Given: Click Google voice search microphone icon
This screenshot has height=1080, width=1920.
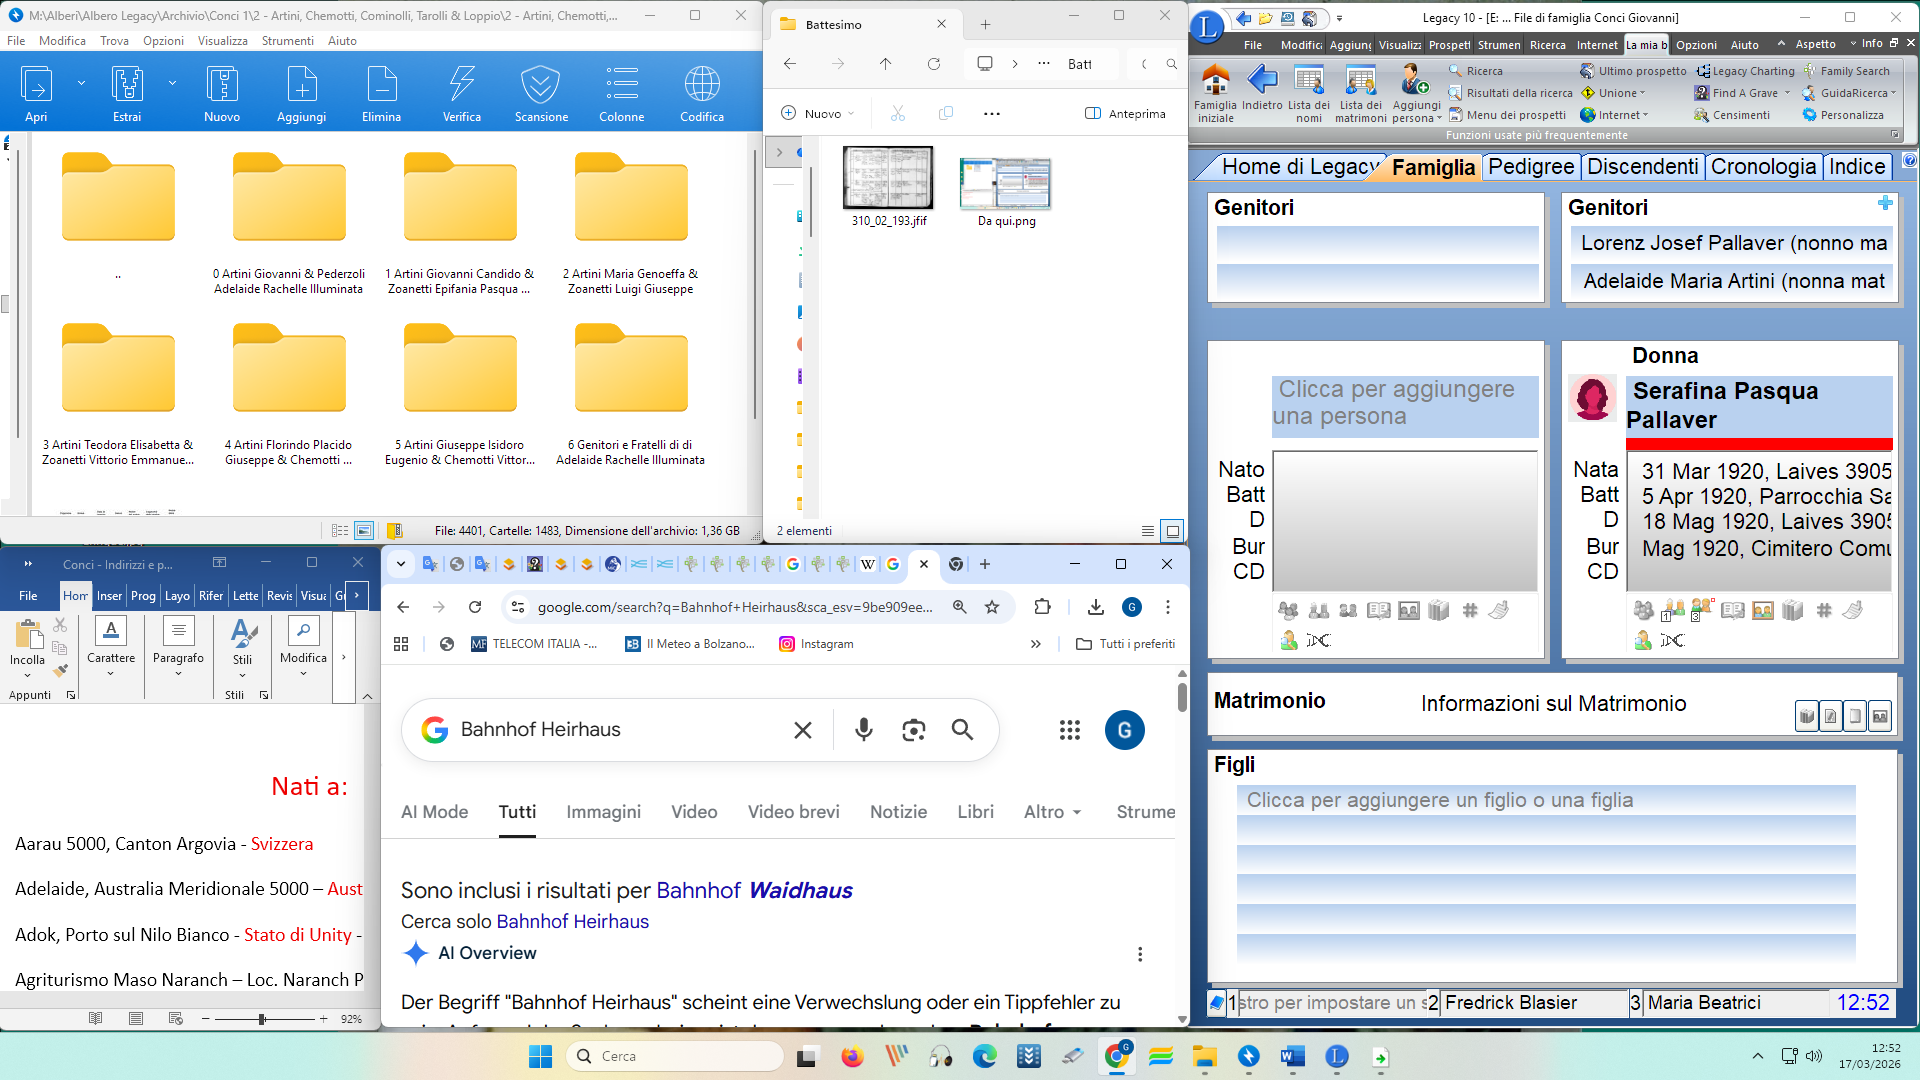Looking at the screenshot, I should pos(864,730).
